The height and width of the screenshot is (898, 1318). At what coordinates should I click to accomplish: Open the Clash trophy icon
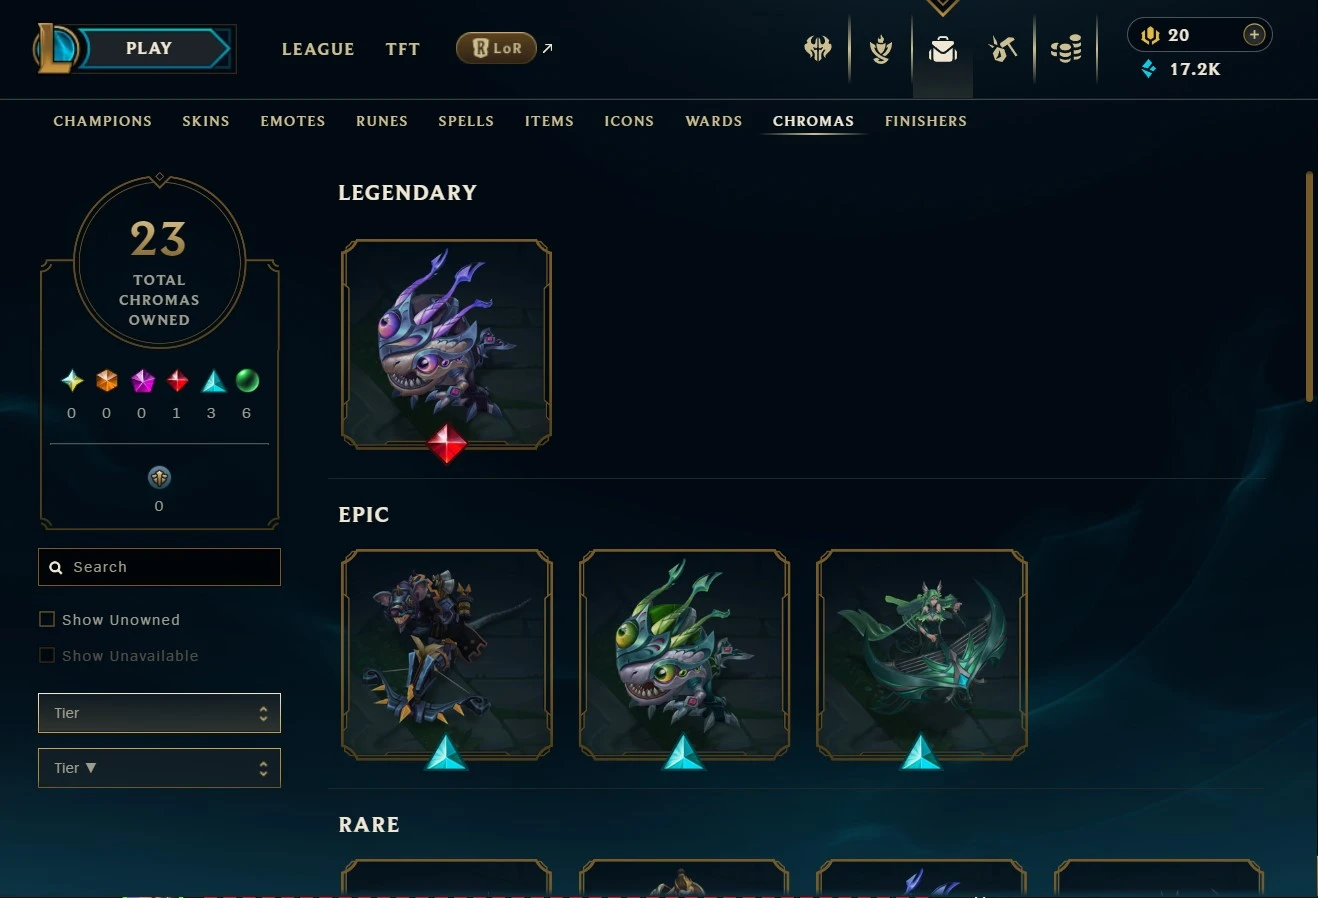pos(880,48)
